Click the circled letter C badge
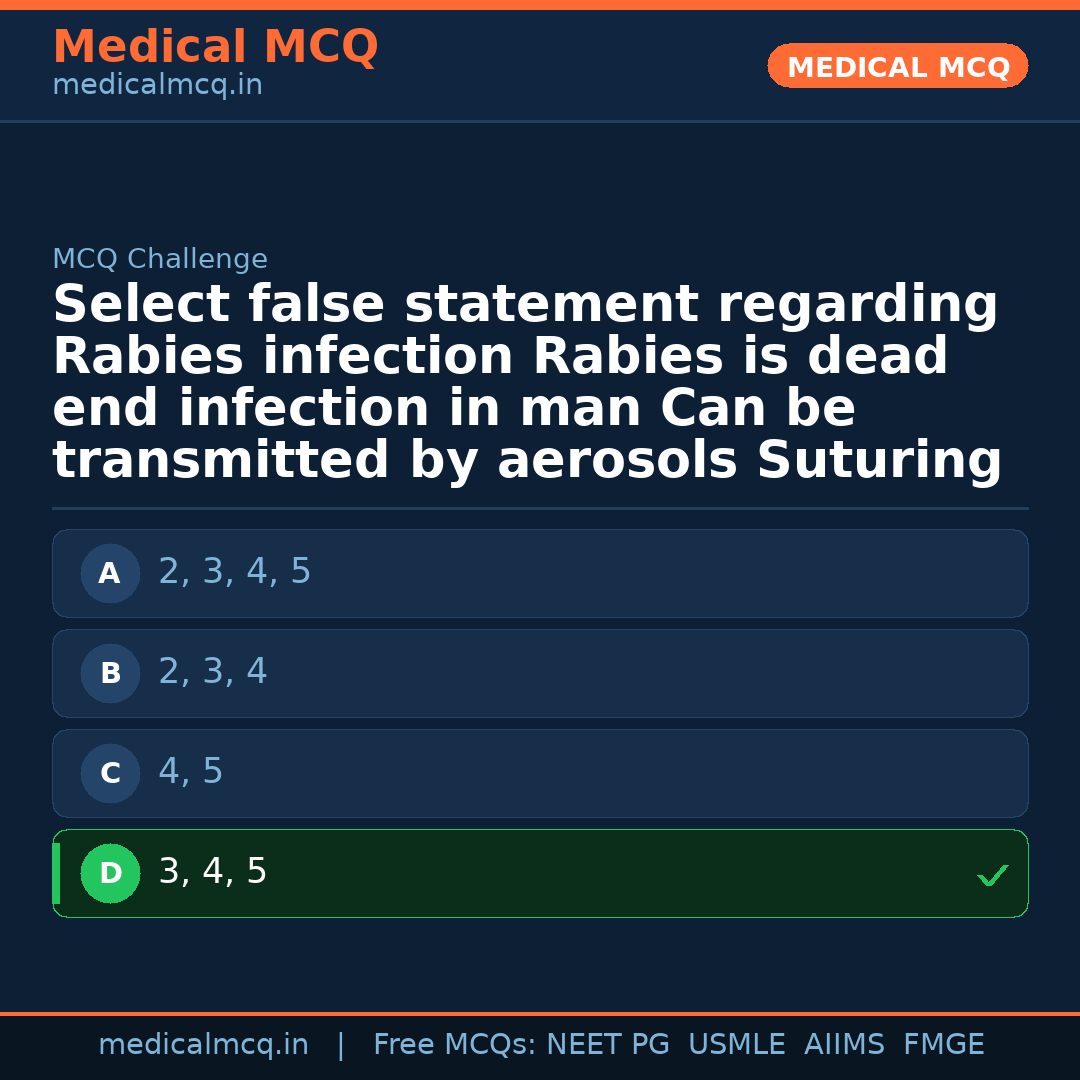The image size is (1080, 1080). [110, 774]
